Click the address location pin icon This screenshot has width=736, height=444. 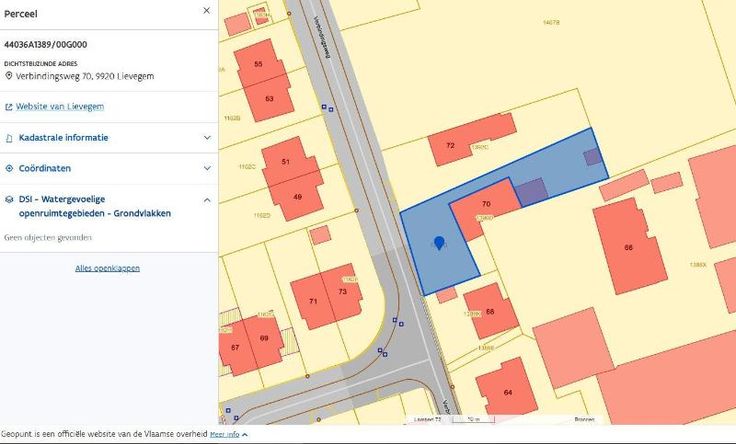[9, 76]
